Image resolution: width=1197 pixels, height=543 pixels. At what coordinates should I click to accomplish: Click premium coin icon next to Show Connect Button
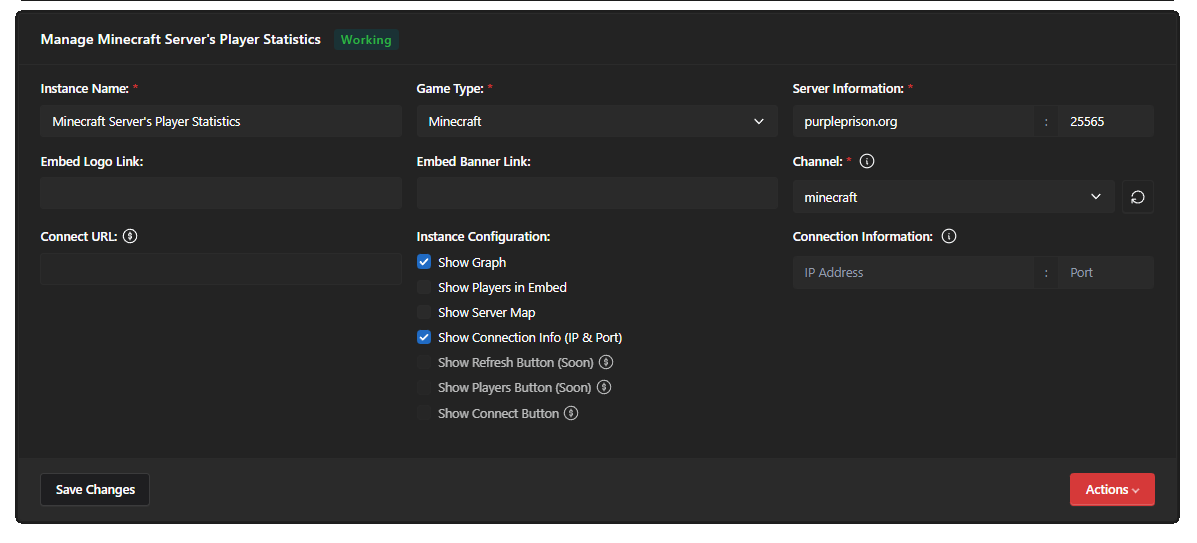[x=571, y=413]
